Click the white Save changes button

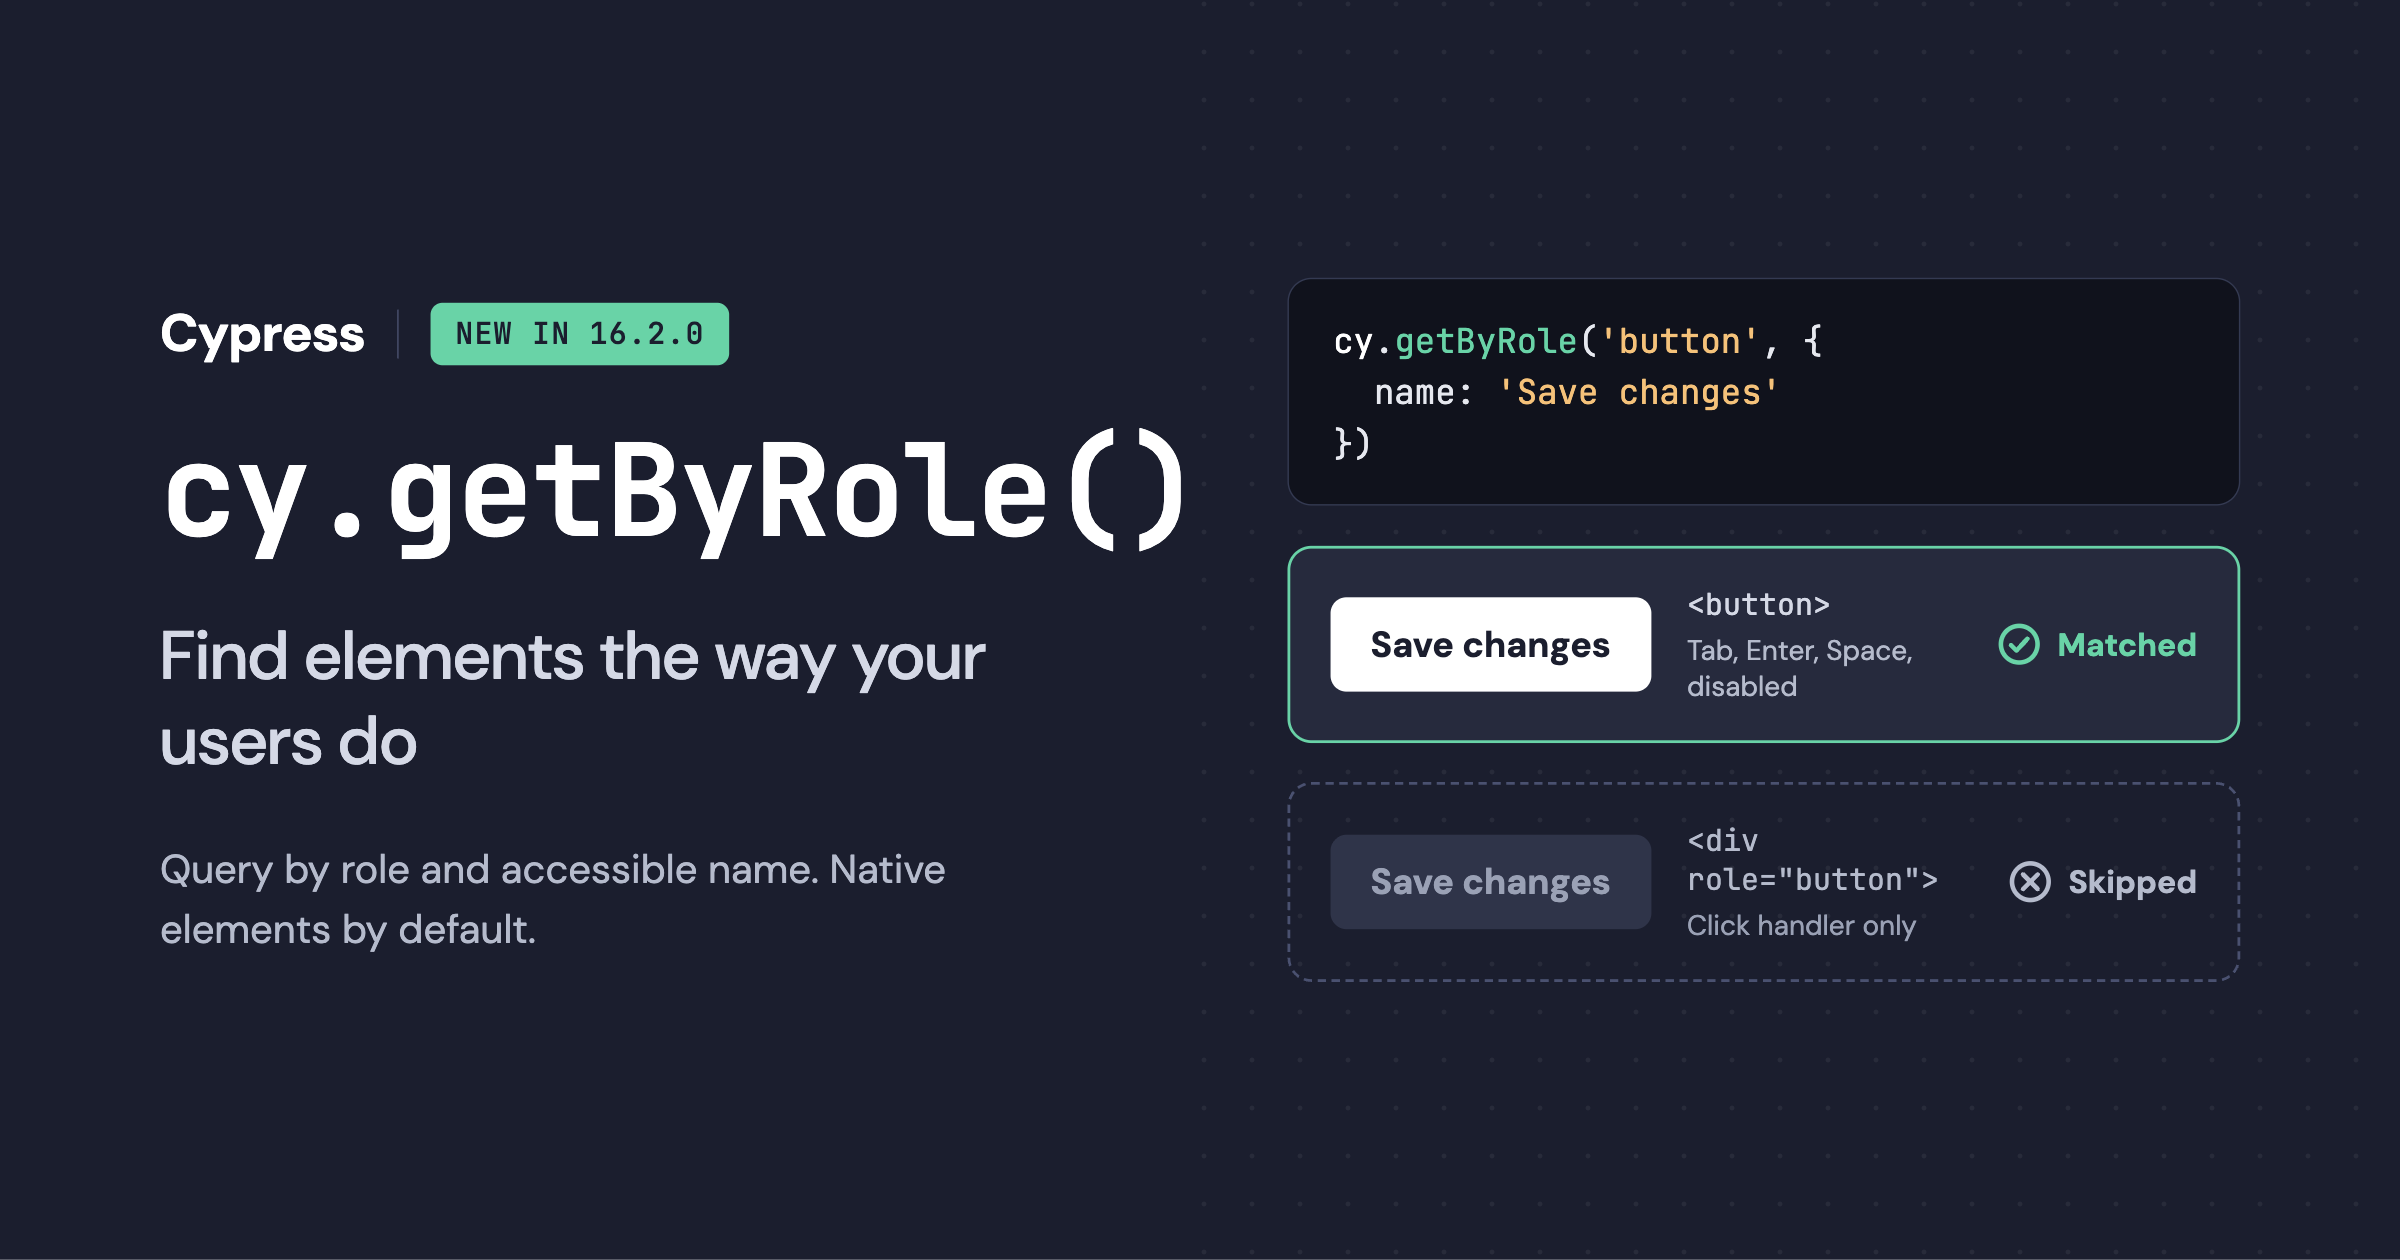[1490, 645]
